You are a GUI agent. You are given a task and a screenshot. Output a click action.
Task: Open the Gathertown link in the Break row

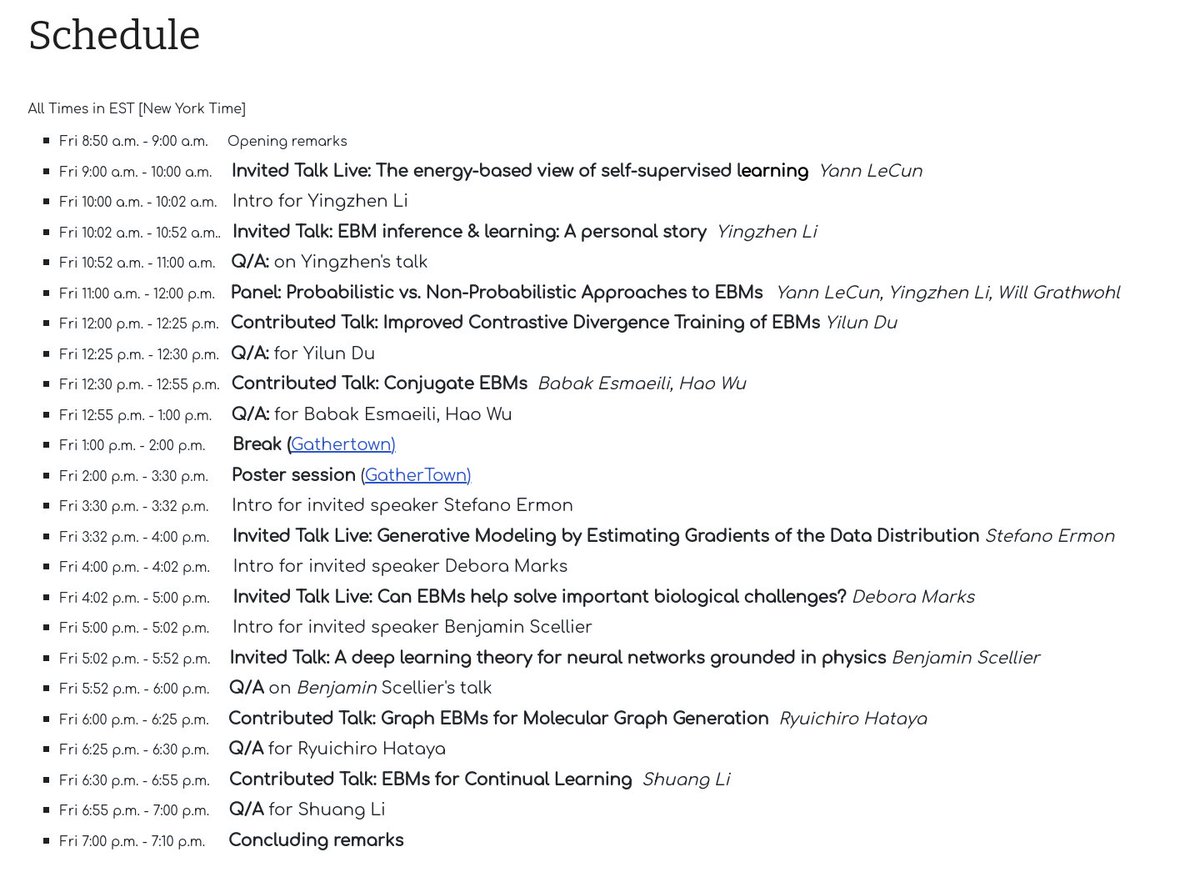343,444
